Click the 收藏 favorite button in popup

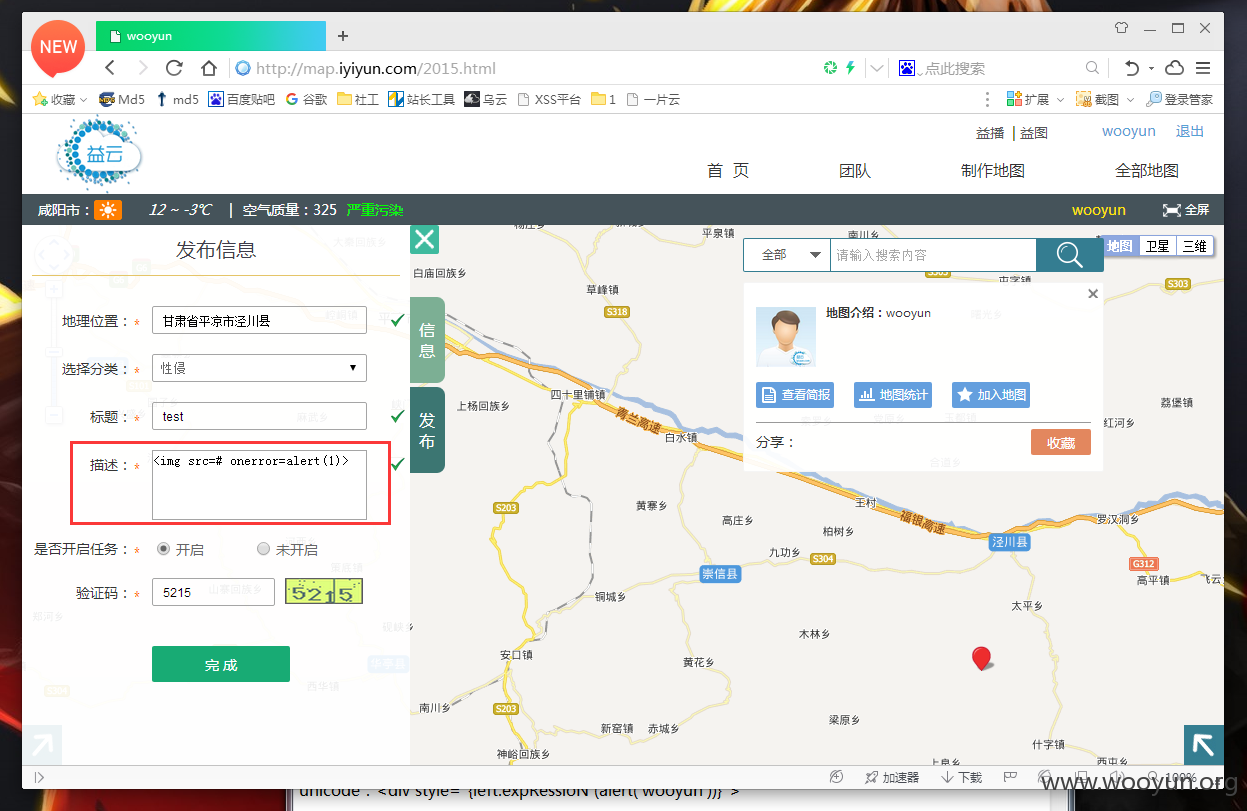tap(1061, 442)
